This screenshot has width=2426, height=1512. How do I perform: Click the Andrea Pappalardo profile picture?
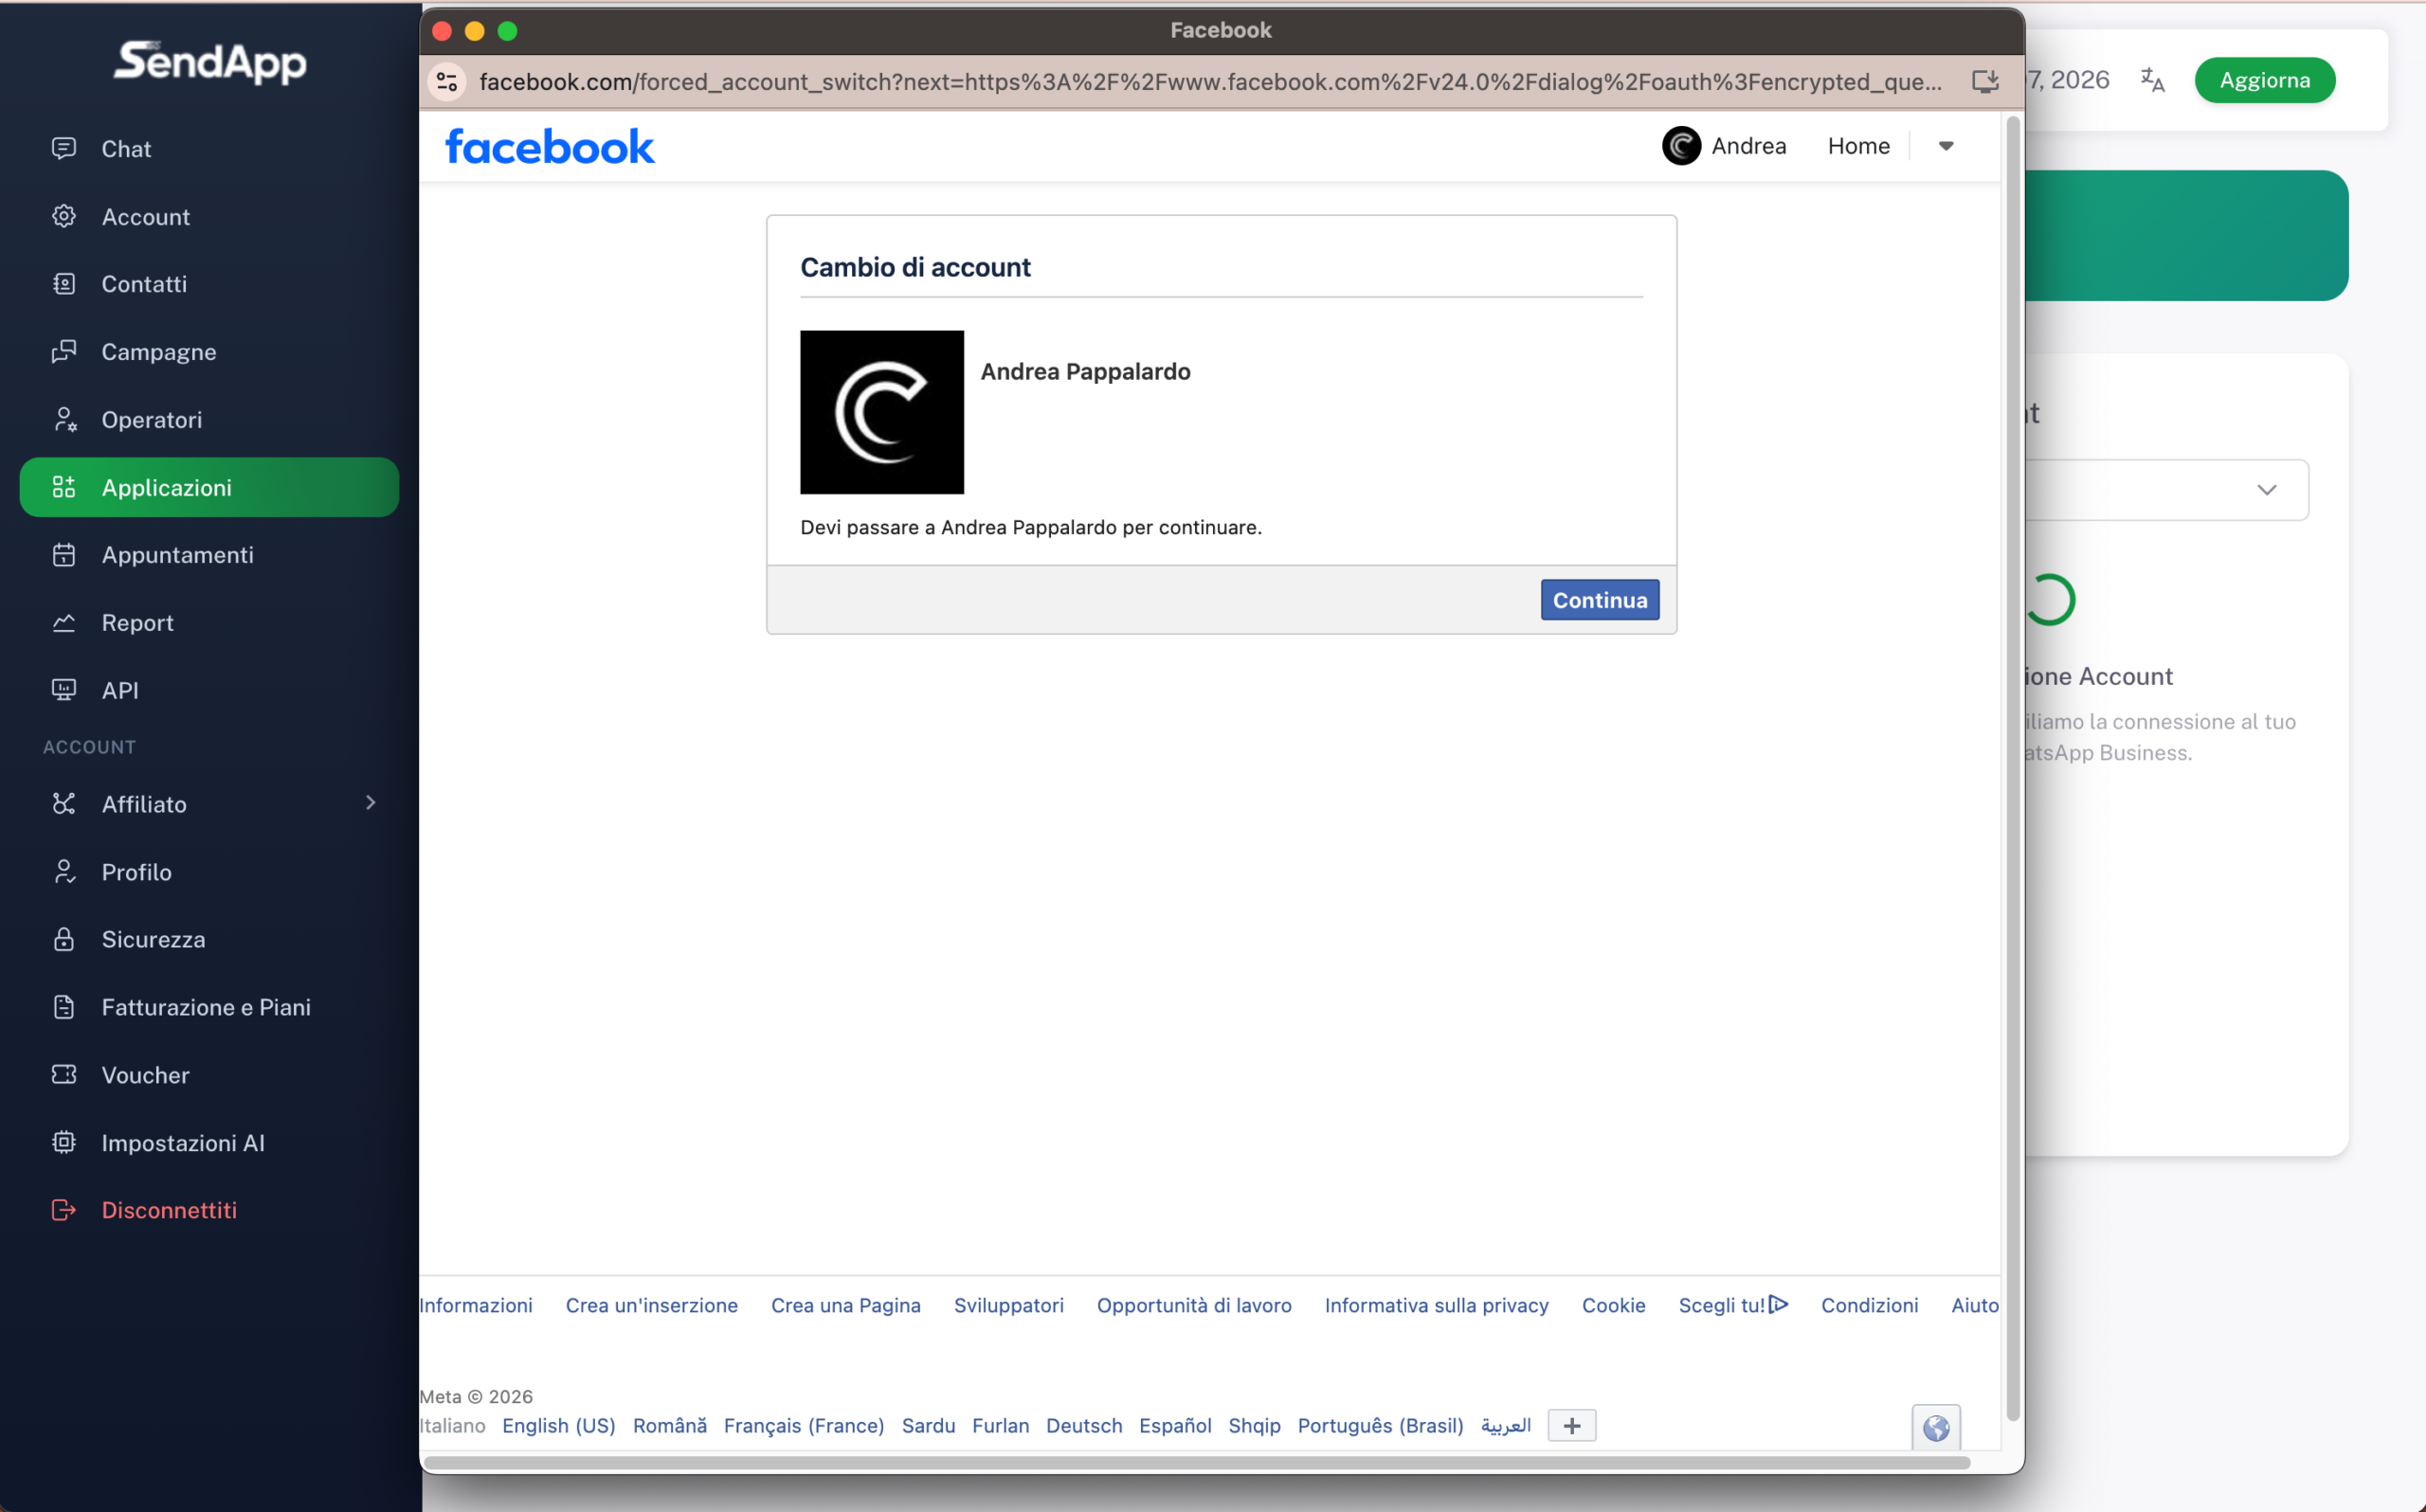pos(882,412)
